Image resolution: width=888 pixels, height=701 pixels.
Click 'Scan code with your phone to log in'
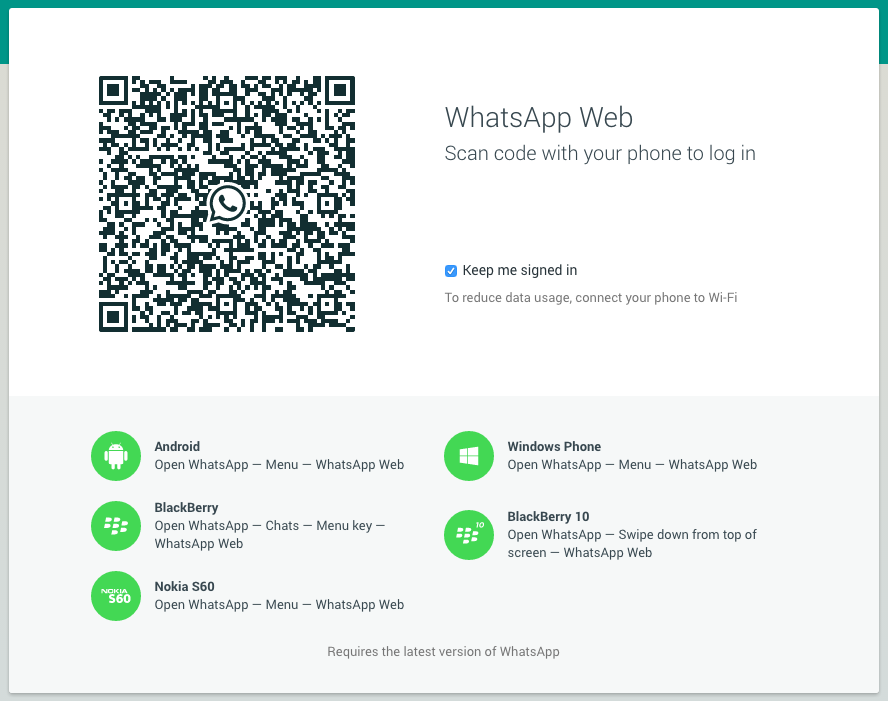coord(600,153)
